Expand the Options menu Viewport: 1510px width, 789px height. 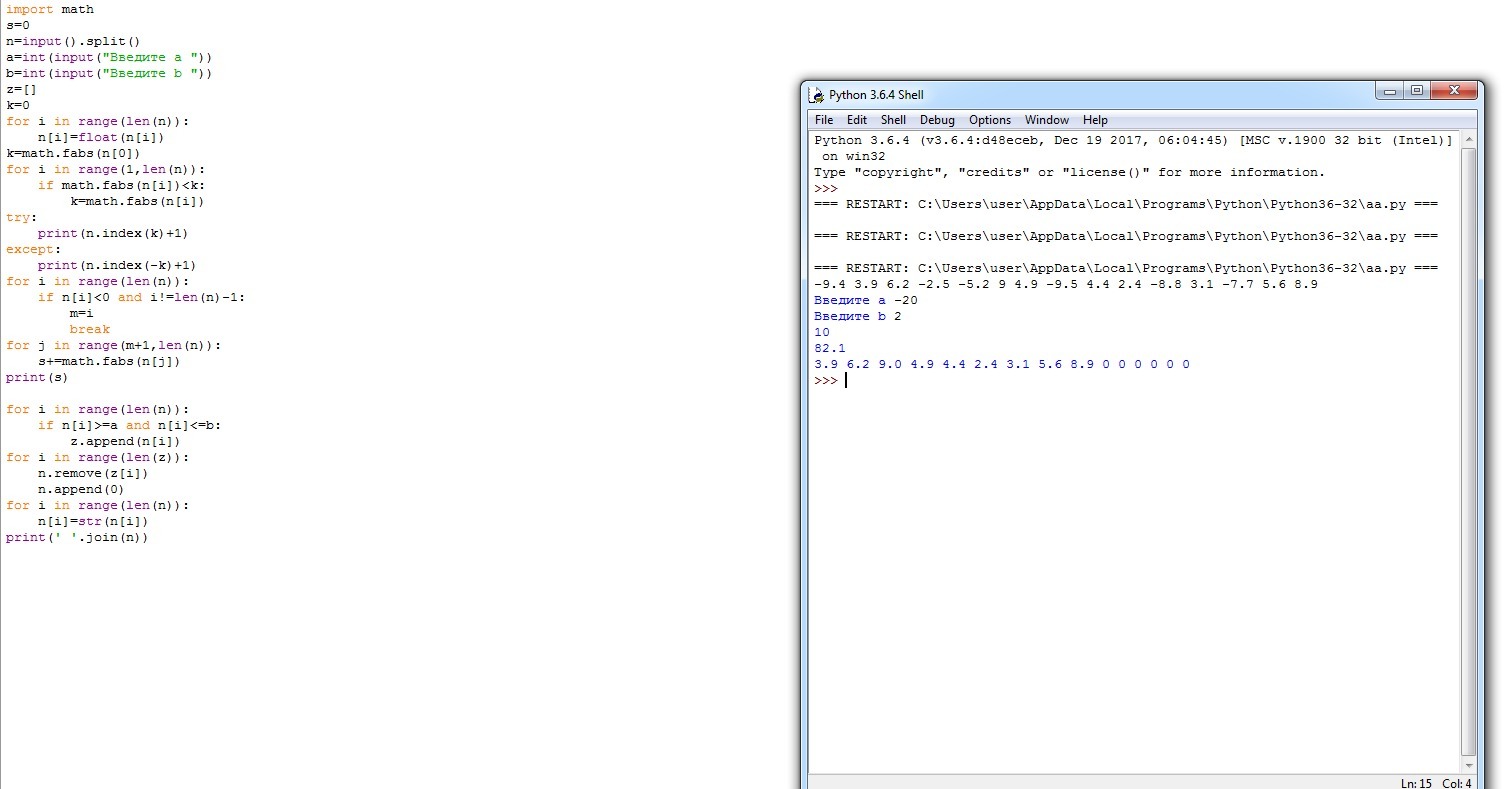[x=989, y=120]
